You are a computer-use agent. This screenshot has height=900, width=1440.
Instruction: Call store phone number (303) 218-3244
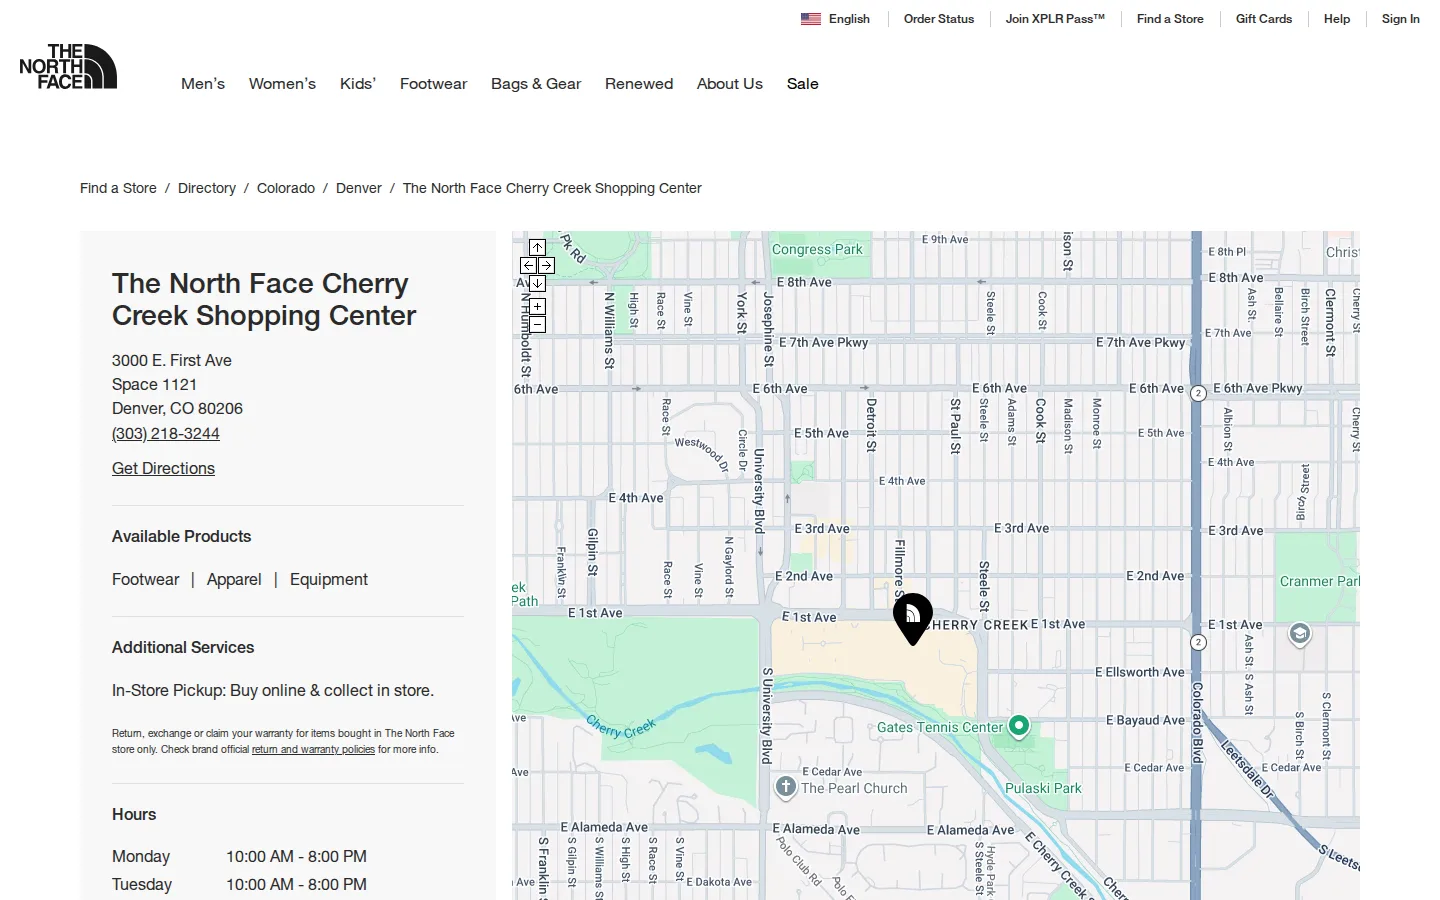(x=166, y=434)
